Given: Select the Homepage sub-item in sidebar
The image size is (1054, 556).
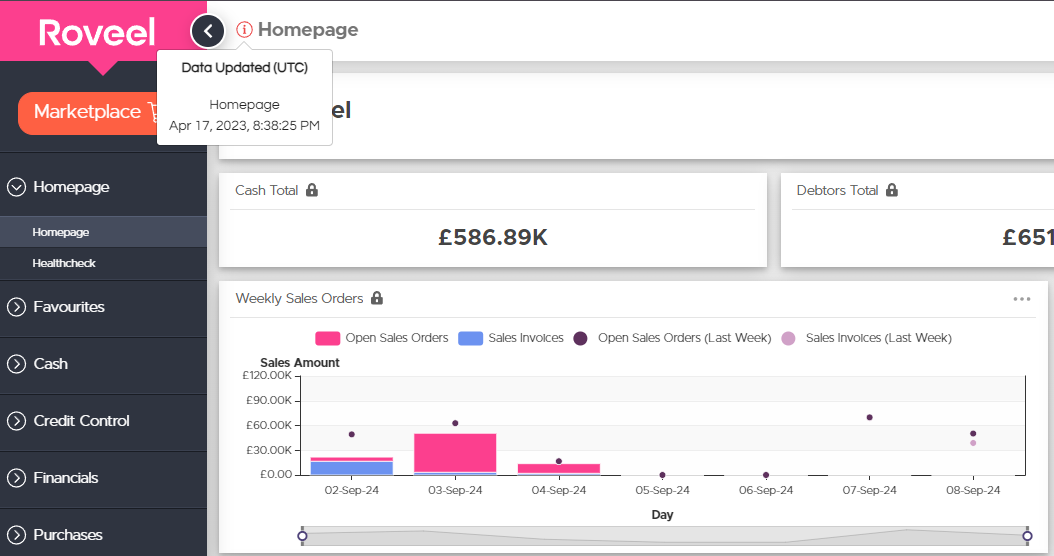Looking at the screenshot, I should [104, 232].
